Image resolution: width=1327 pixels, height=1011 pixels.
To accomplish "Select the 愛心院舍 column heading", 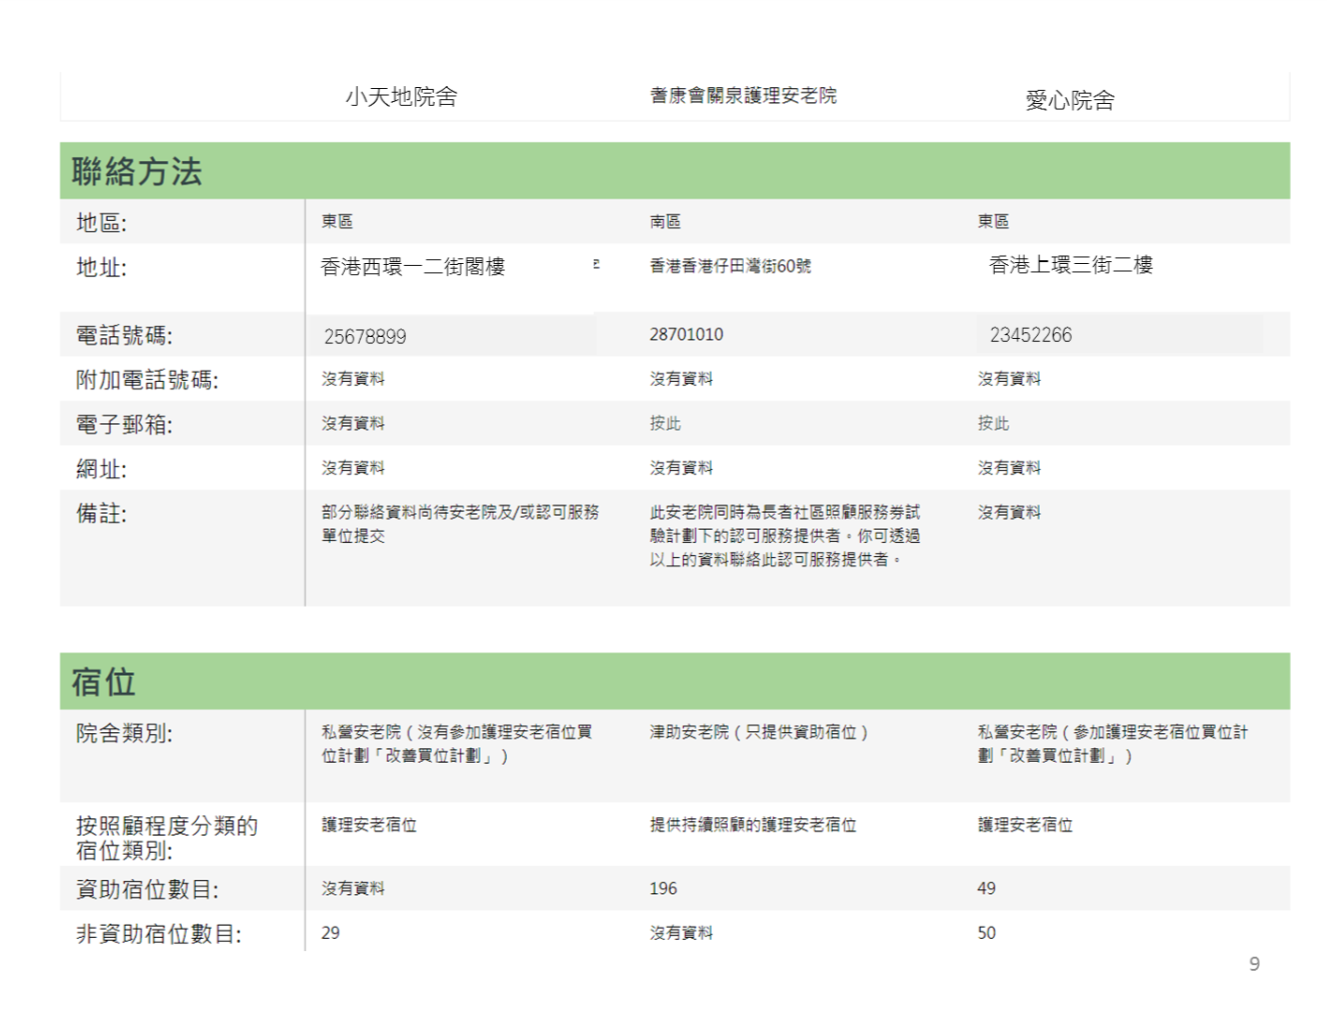I will (1070, 100).
